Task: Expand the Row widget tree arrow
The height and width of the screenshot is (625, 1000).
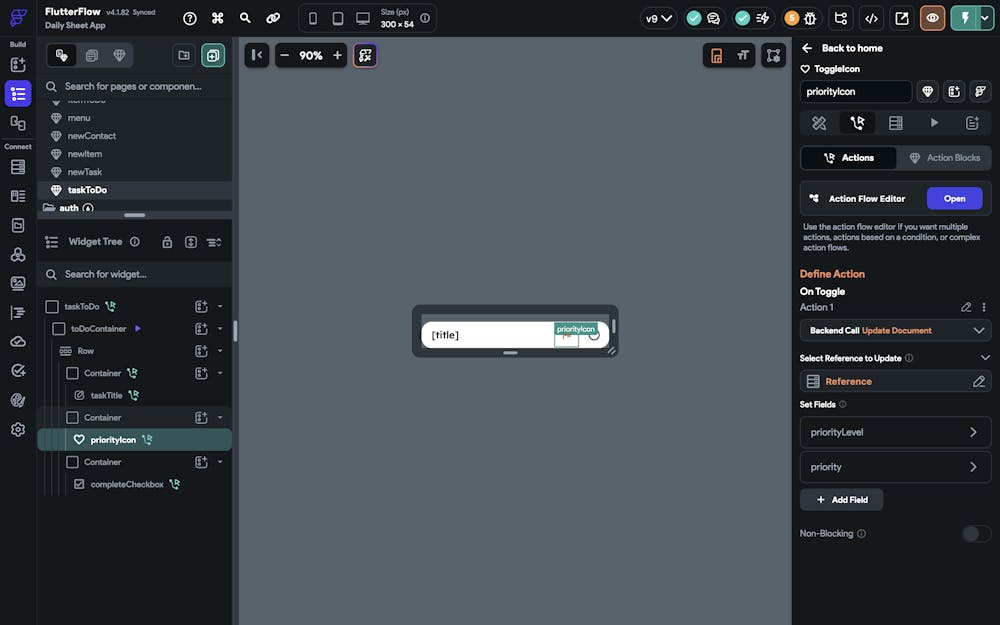Action: tap(220, 351)
